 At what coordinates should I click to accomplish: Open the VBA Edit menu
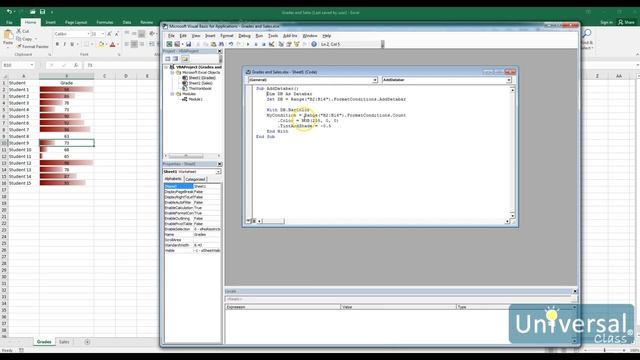pyautogui.click(x=183, y=36)
